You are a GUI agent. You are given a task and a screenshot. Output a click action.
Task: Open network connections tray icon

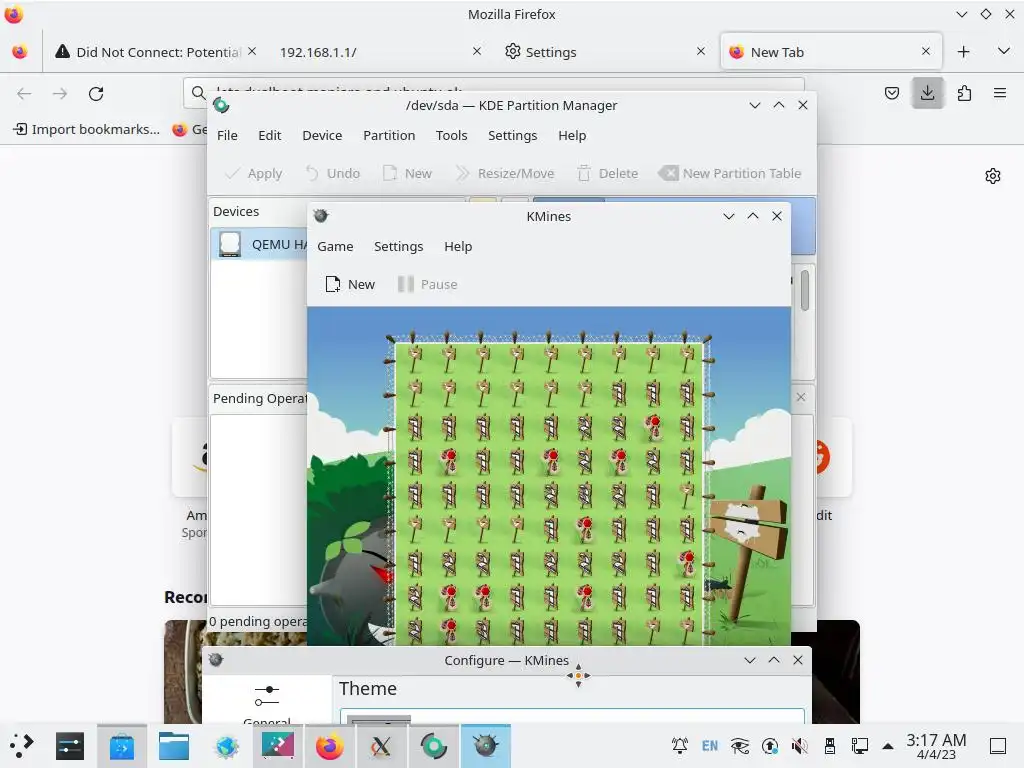pos(859,745)
